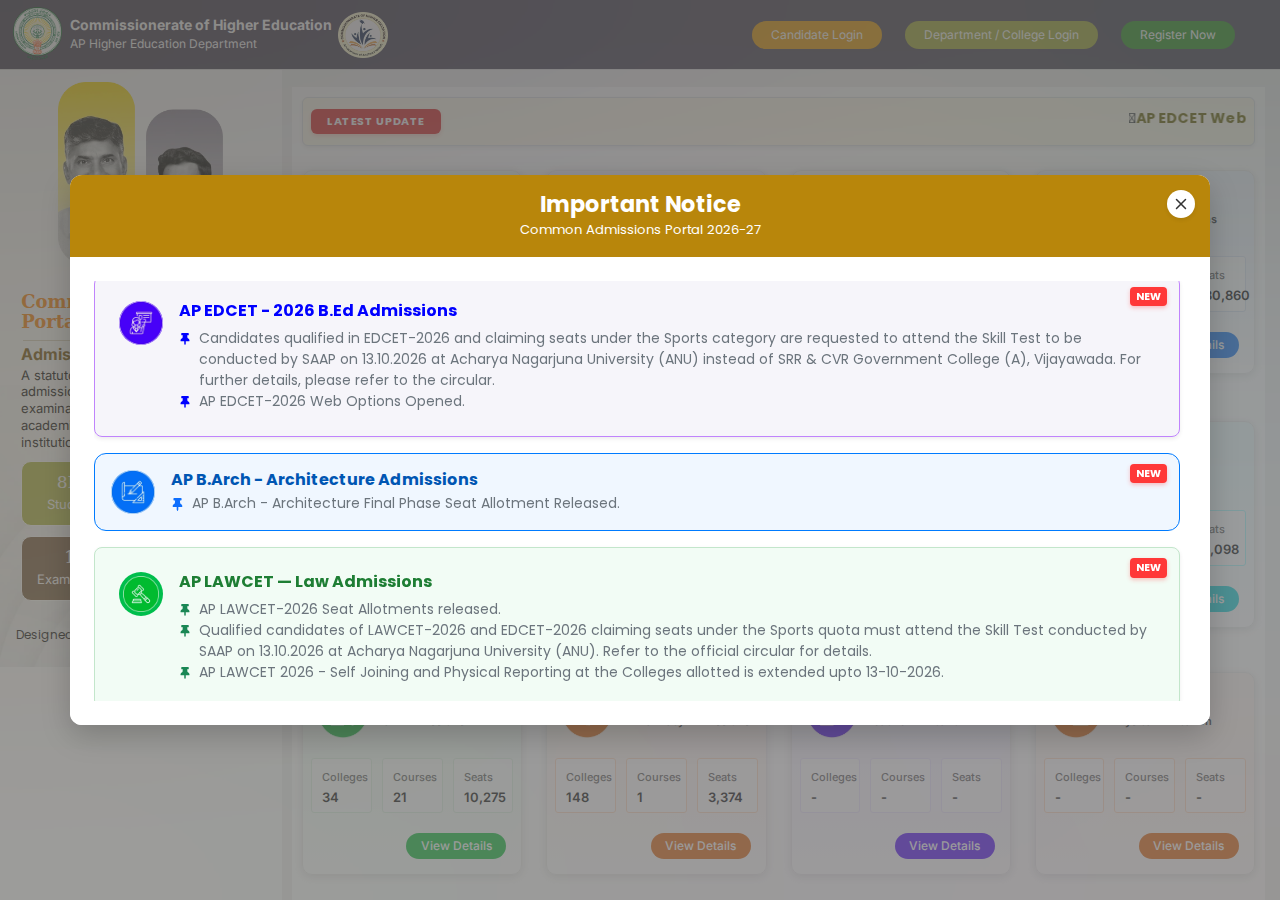Viewport: 1280px width, 900px height.
Task: Close the Important Notice popup
Action: coord(1181,204)
